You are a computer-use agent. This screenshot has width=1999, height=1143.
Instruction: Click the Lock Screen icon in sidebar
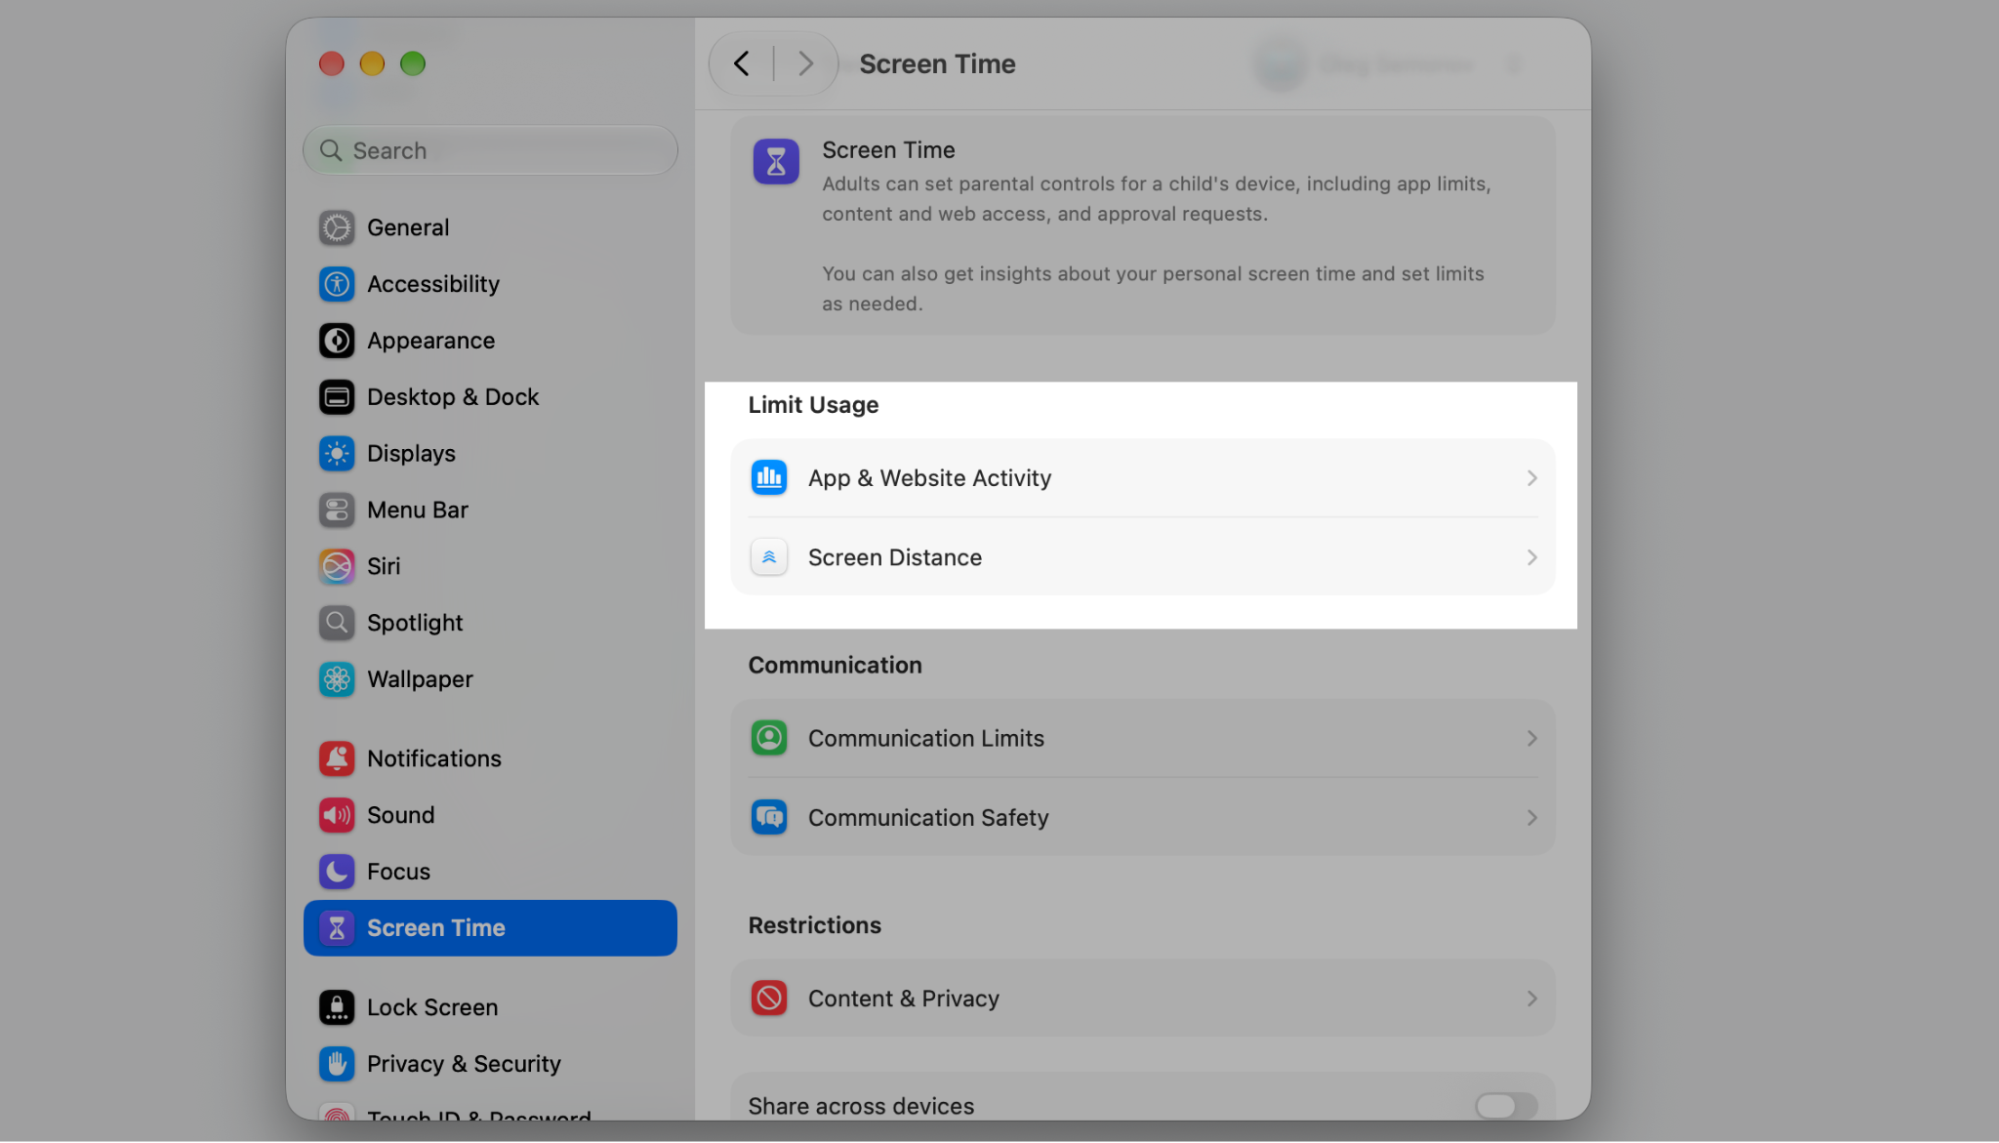pyautogui.click(x=336, y=1007)
